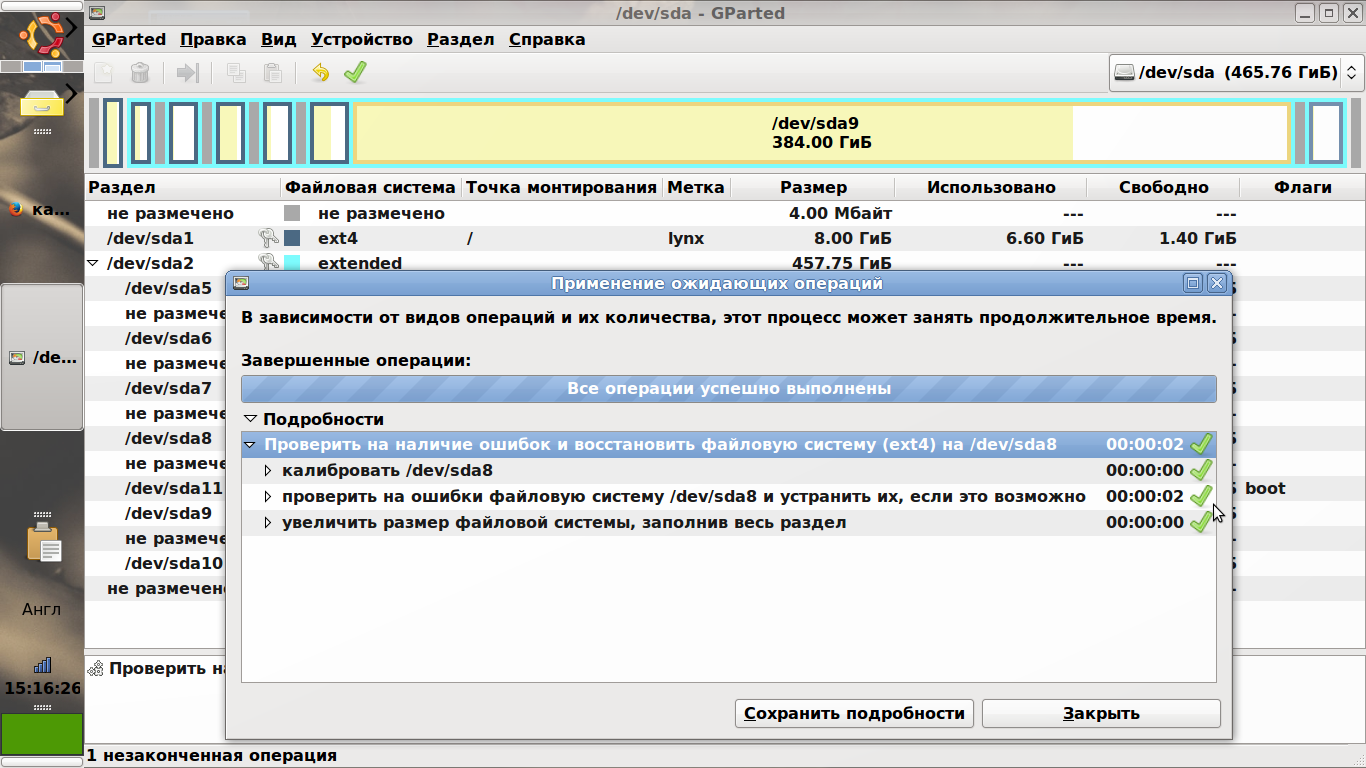Select the /dev/sda8 partition row
The width and height of the screenshot is (1366, 768).
point(155,438)
